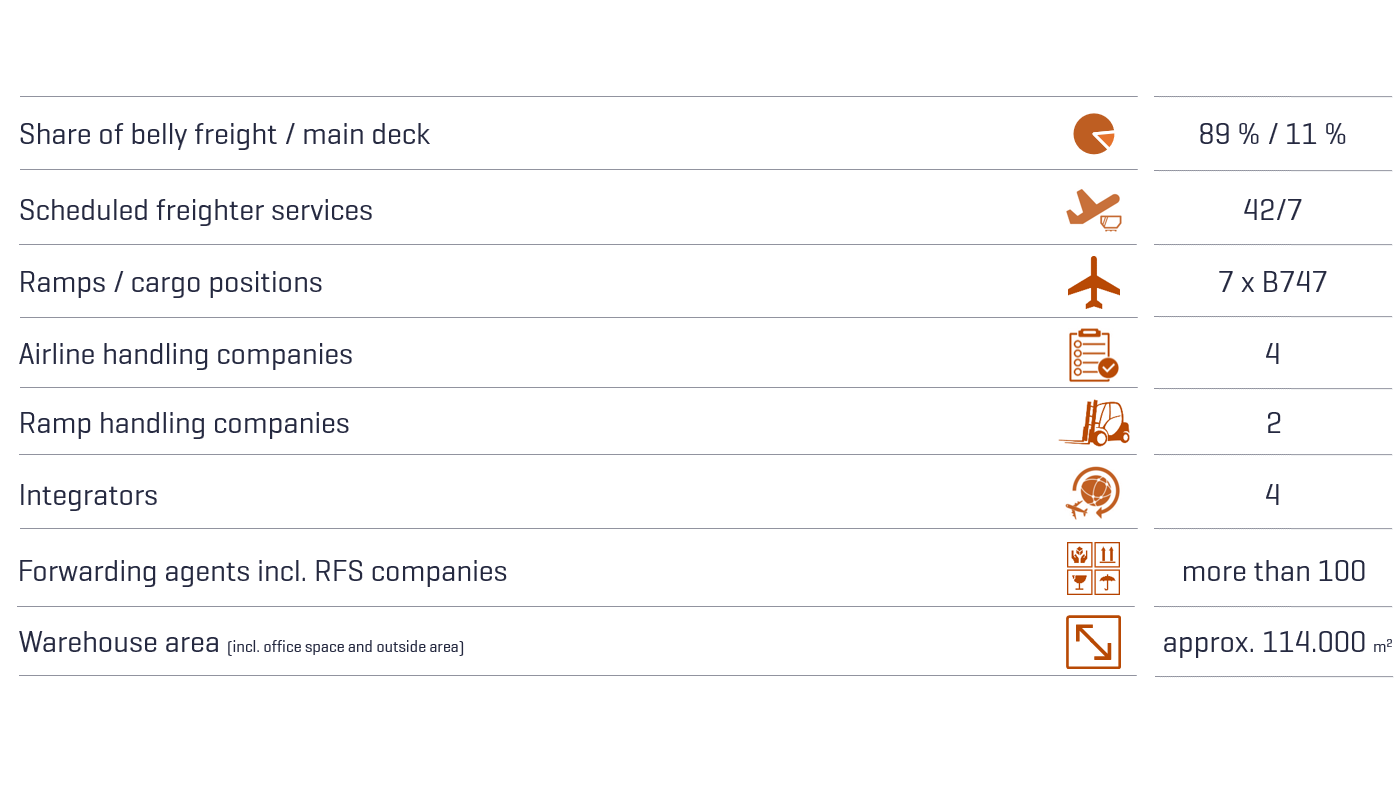Image resolution: width=1400 pixels, height=800 pixels.
Task: Click the forklift icon
Action: click(1094, 423)
